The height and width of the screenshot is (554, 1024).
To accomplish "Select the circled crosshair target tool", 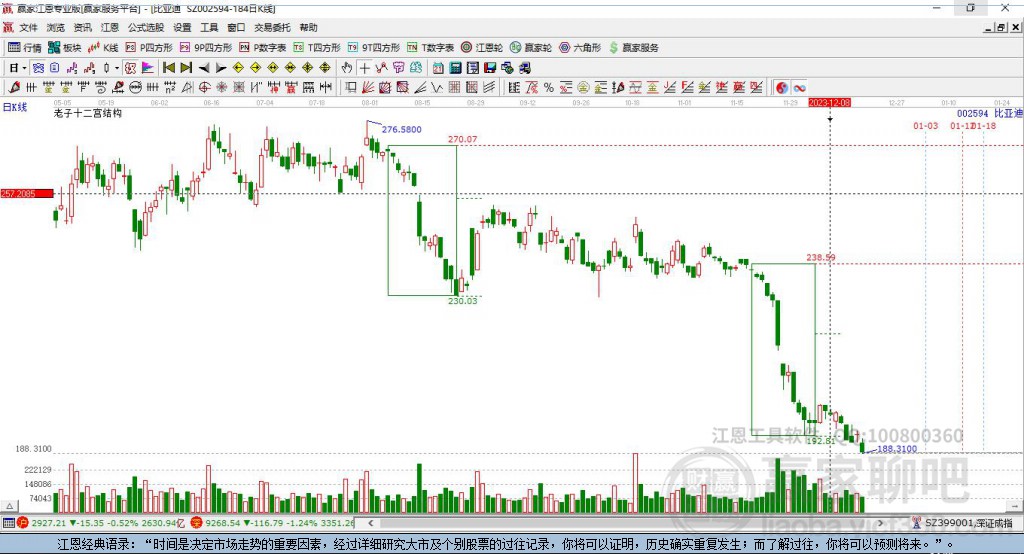I will [204, 88].
